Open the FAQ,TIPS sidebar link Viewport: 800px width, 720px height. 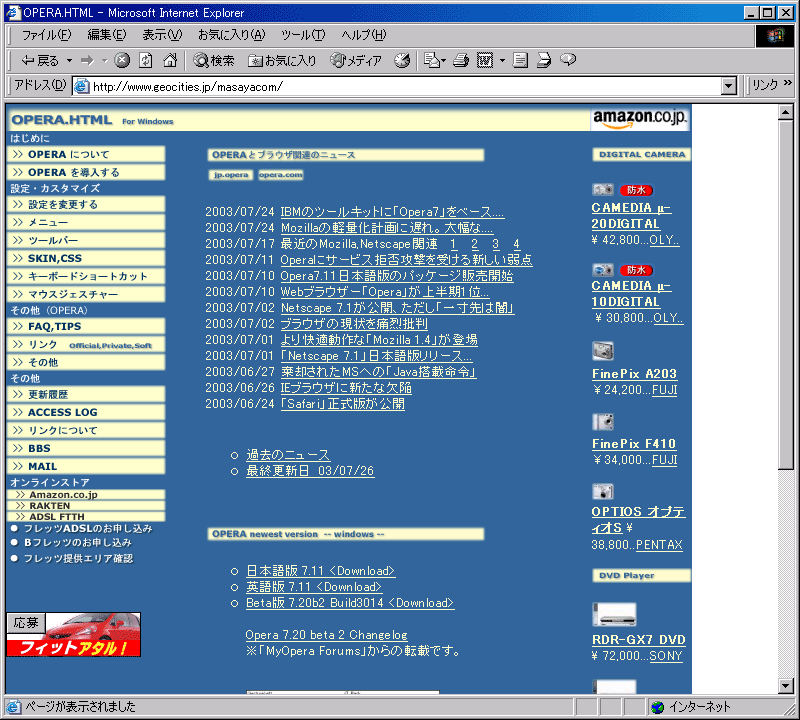tap(86, 326)
